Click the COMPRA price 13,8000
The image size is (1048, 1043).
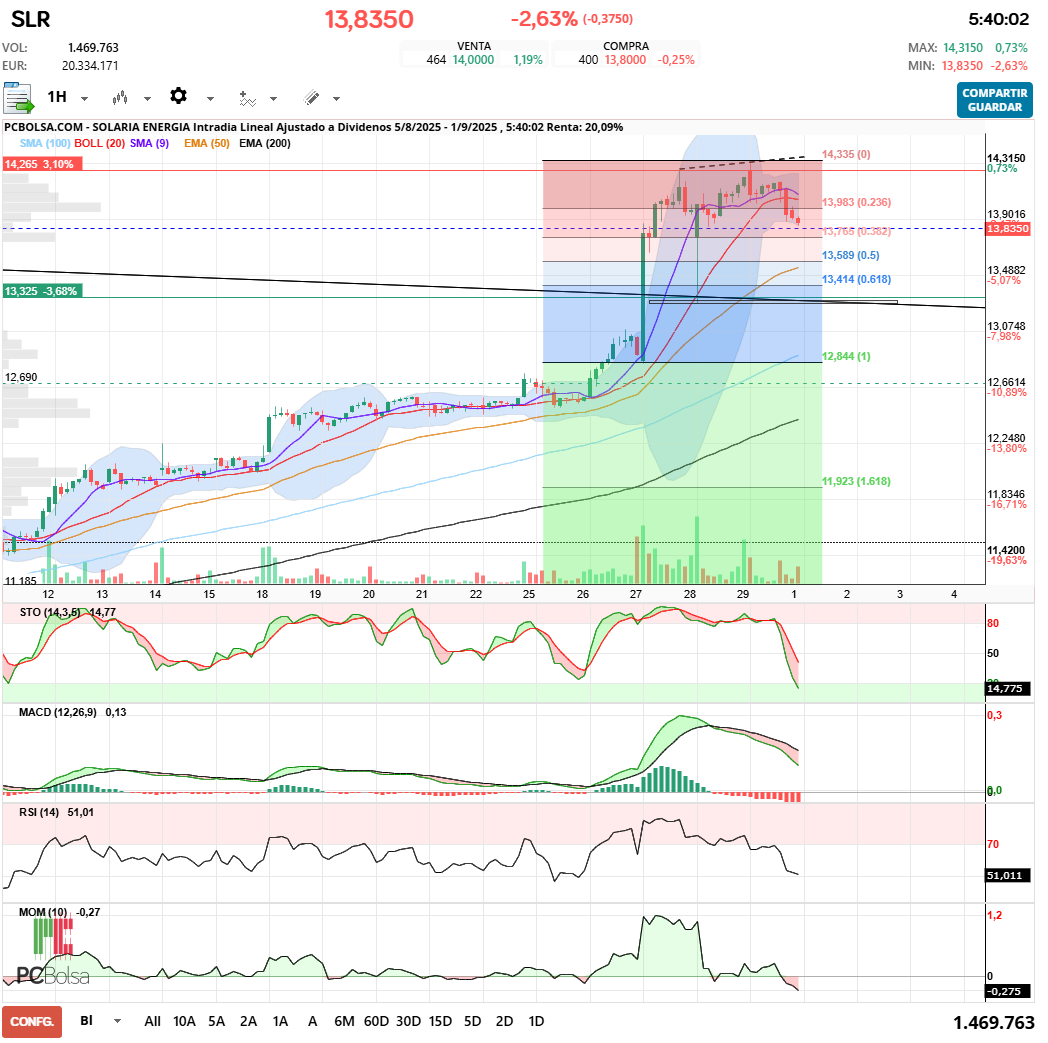pyautogui.click(x=626, y=59)
